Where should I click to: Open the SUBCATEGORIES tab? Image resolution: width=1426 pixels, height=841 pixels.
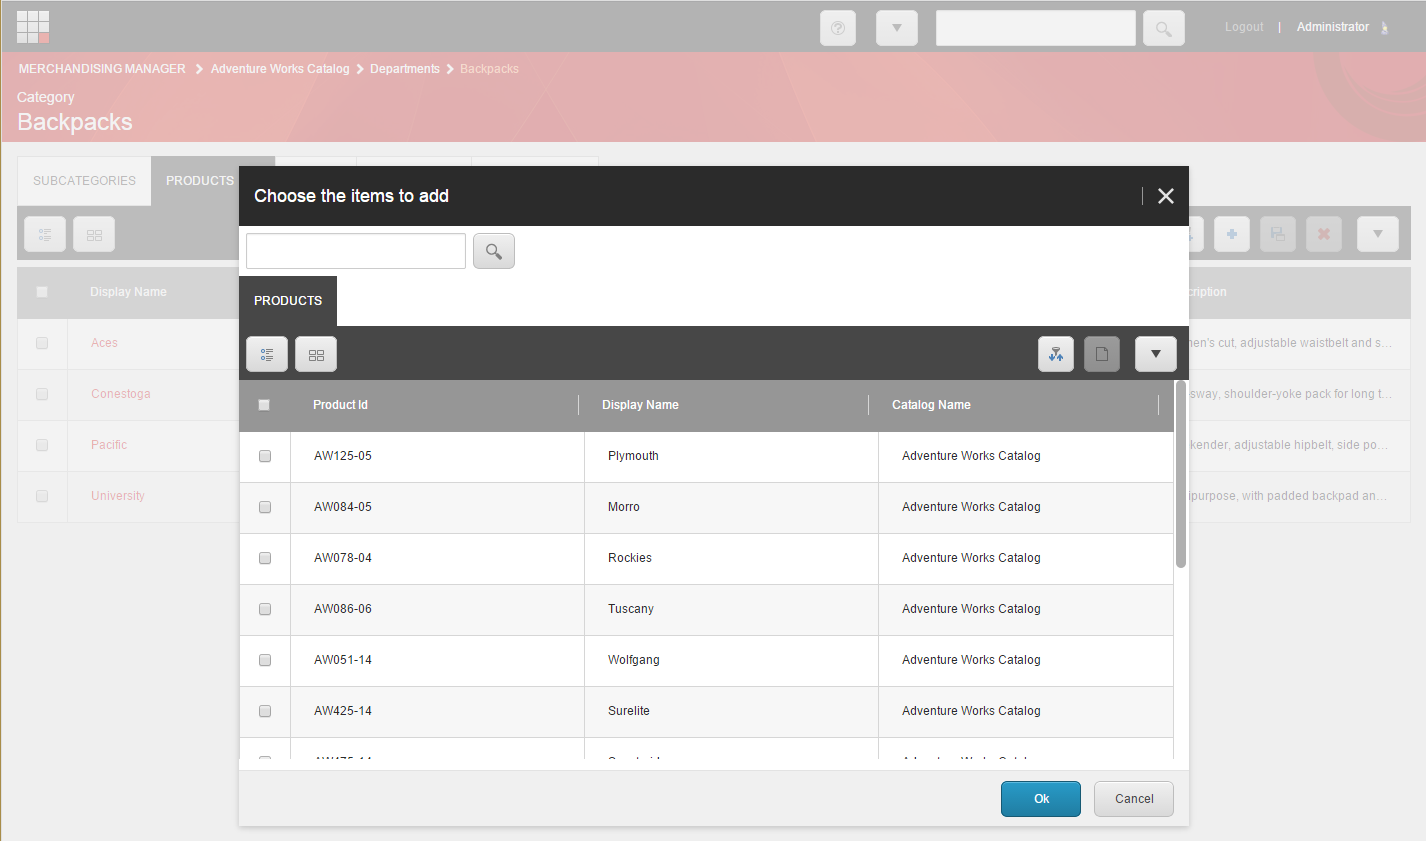(x=84, y=181)
